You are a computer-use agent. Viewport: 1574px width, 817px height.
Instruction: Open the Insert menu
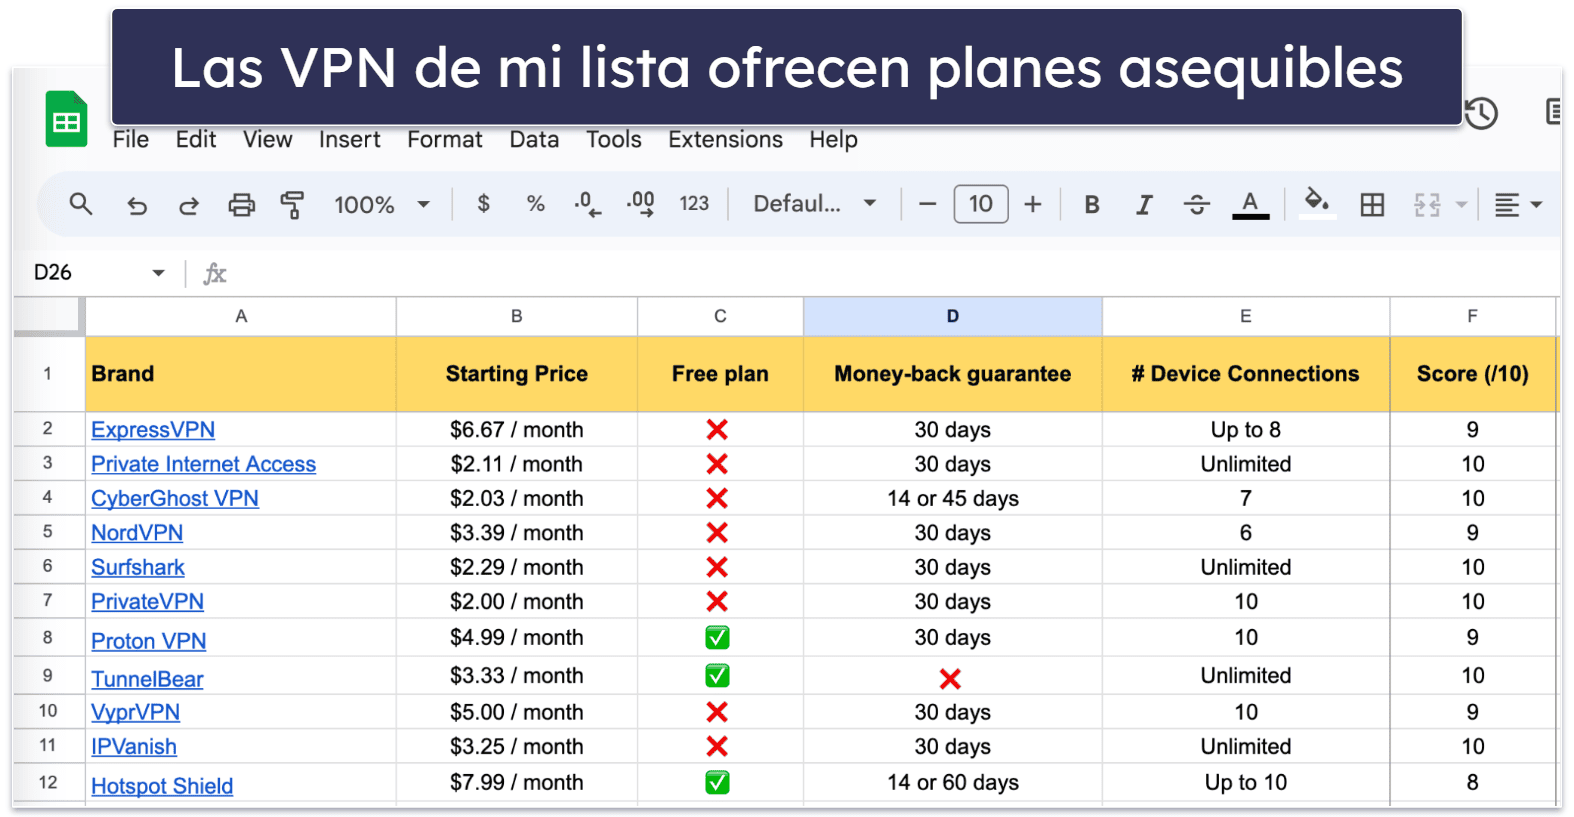pyautogui.click(x=350, y=140)
